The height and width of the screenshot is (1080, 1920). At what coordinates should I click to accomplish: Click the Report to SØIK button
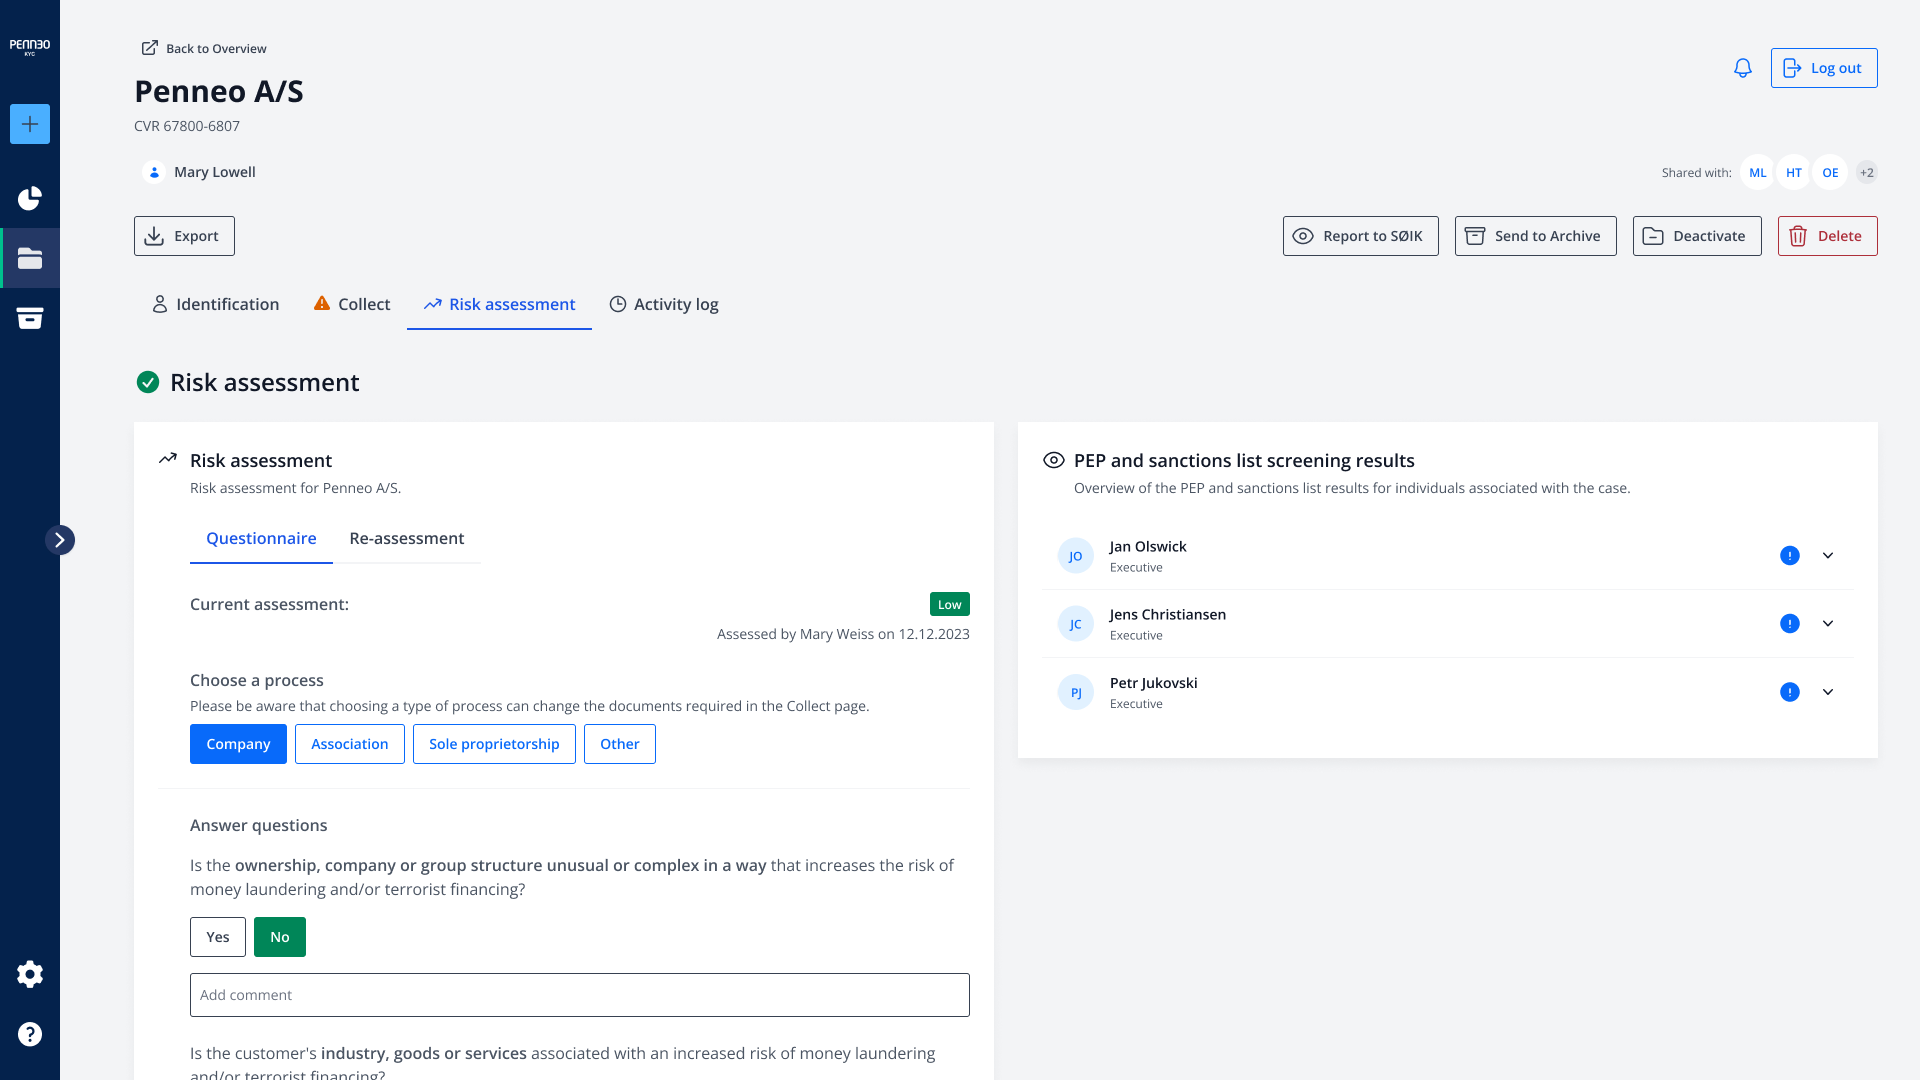(x=1360, y=236)
